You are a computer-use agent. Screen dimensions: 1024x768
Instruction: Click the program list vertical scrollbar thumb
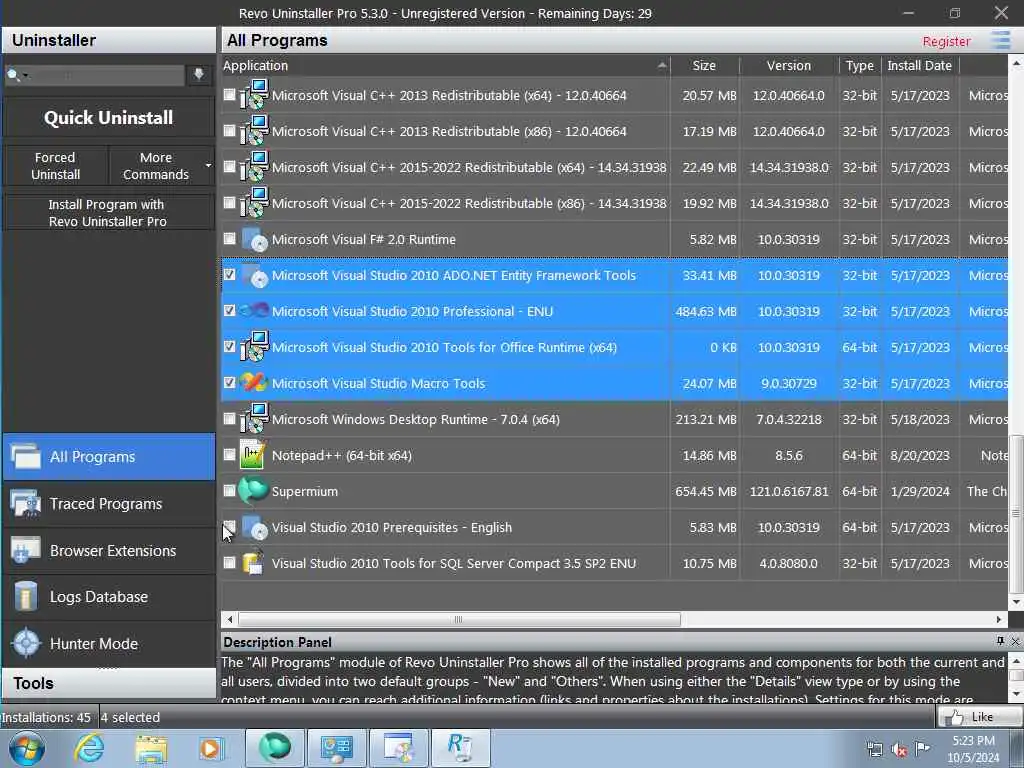[1016, 512]
